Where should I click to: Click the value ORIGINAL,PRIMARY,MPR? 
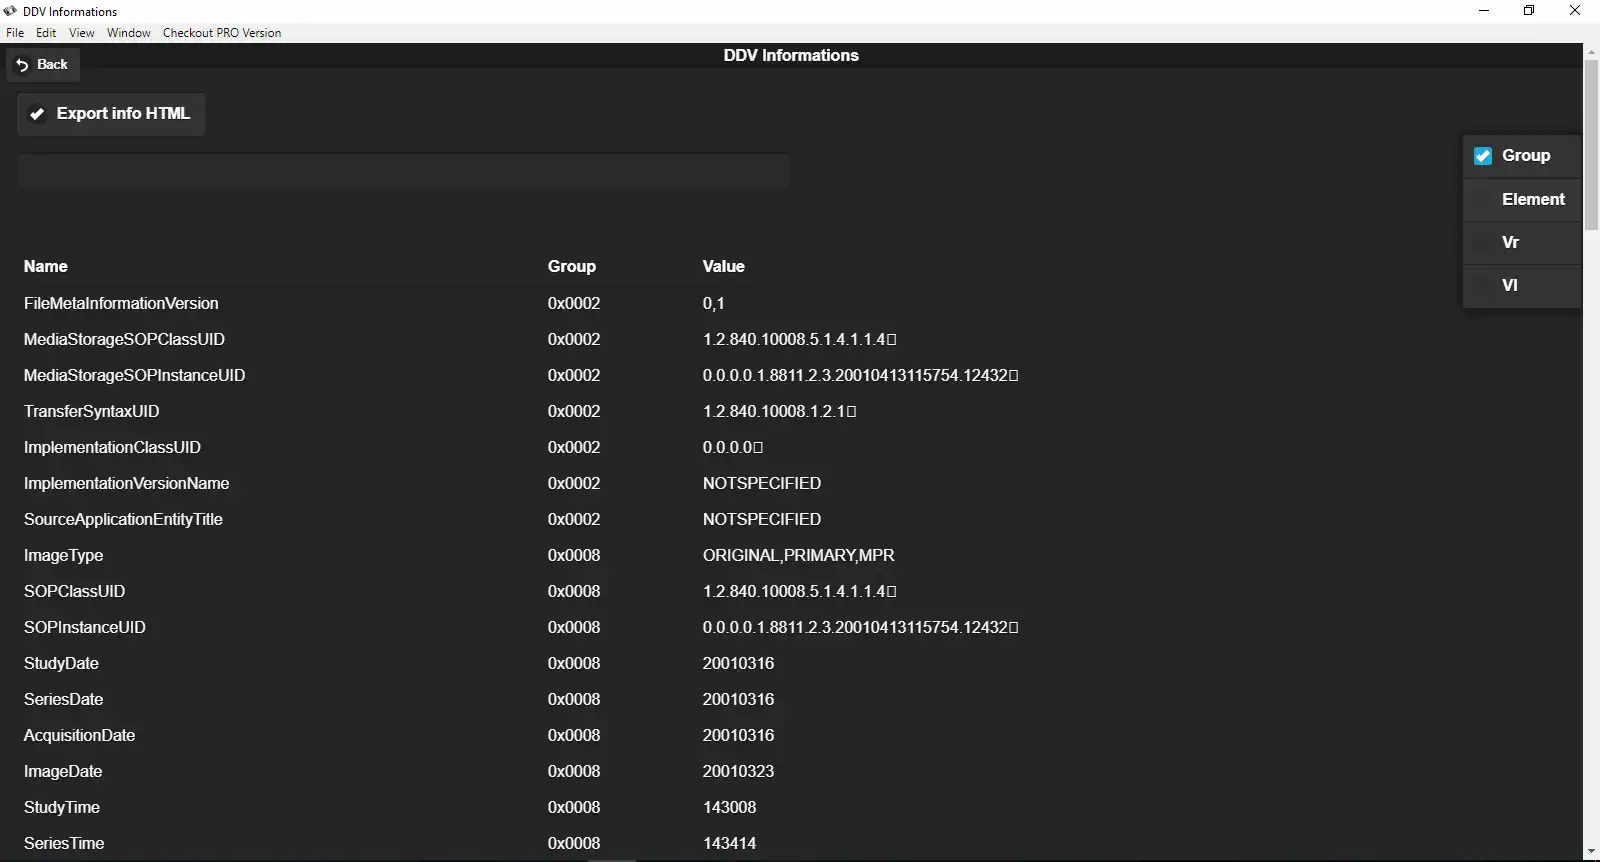coord(799,555)
